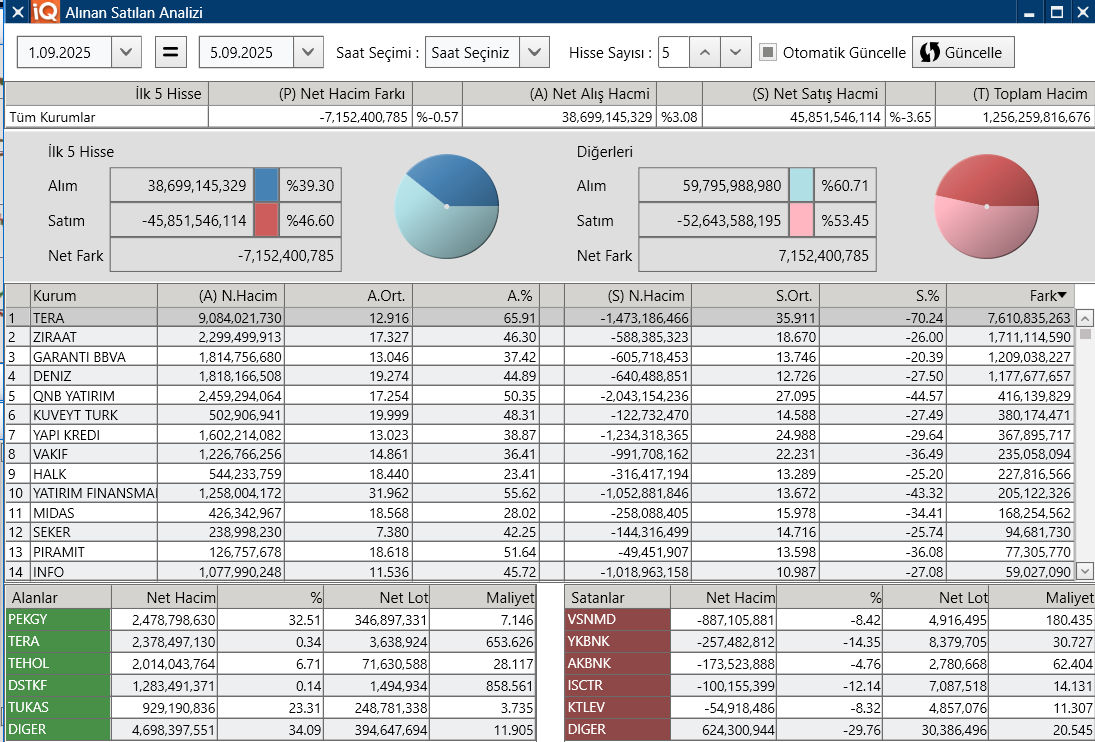The image size is (1095, 742).
Task: Click the A.% column header
Action: point(476,295)
